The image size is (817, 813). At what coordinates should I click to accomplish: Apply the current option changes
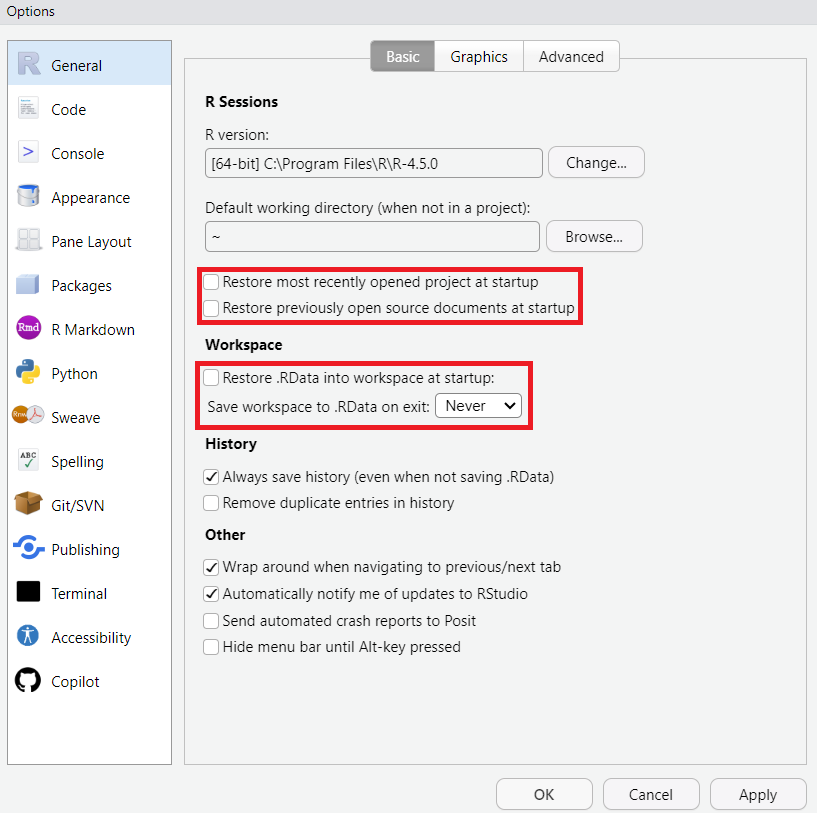pyautogui.click(x=758, y=794)
